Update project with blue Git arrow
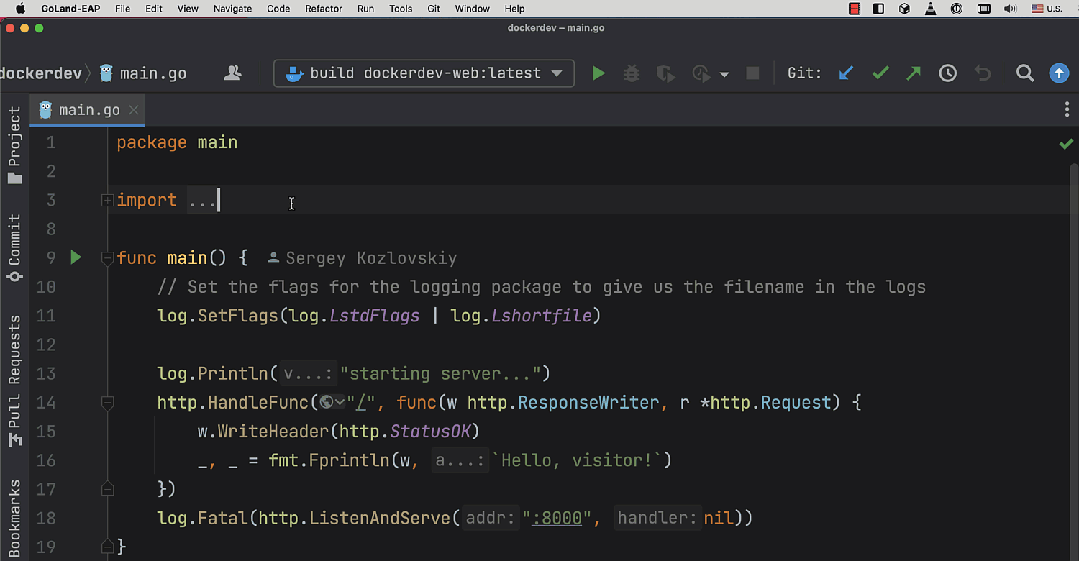 (846, 73)
